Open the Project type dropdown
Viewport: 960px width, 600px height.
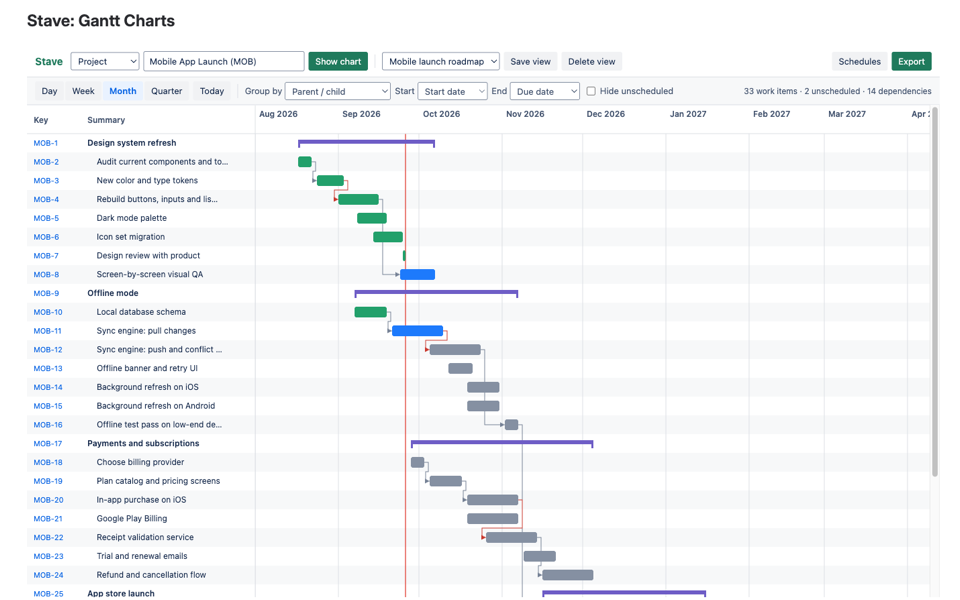pyautogui.click(x=105, y=61)
